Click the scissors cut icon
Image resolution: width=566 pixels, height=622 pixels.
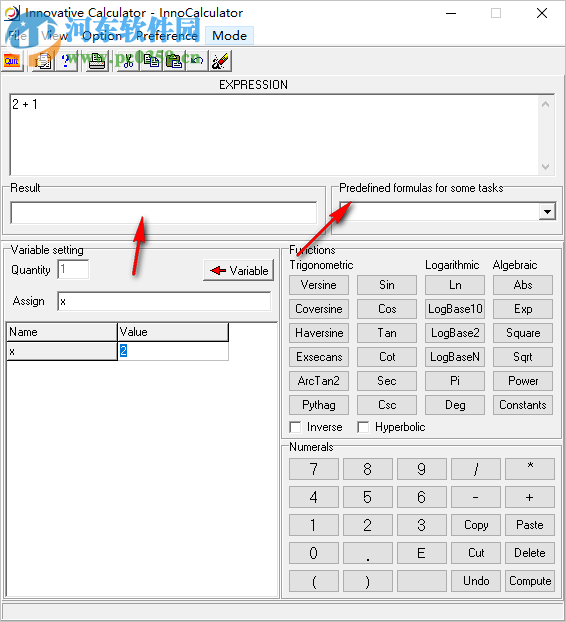[128, 61]
